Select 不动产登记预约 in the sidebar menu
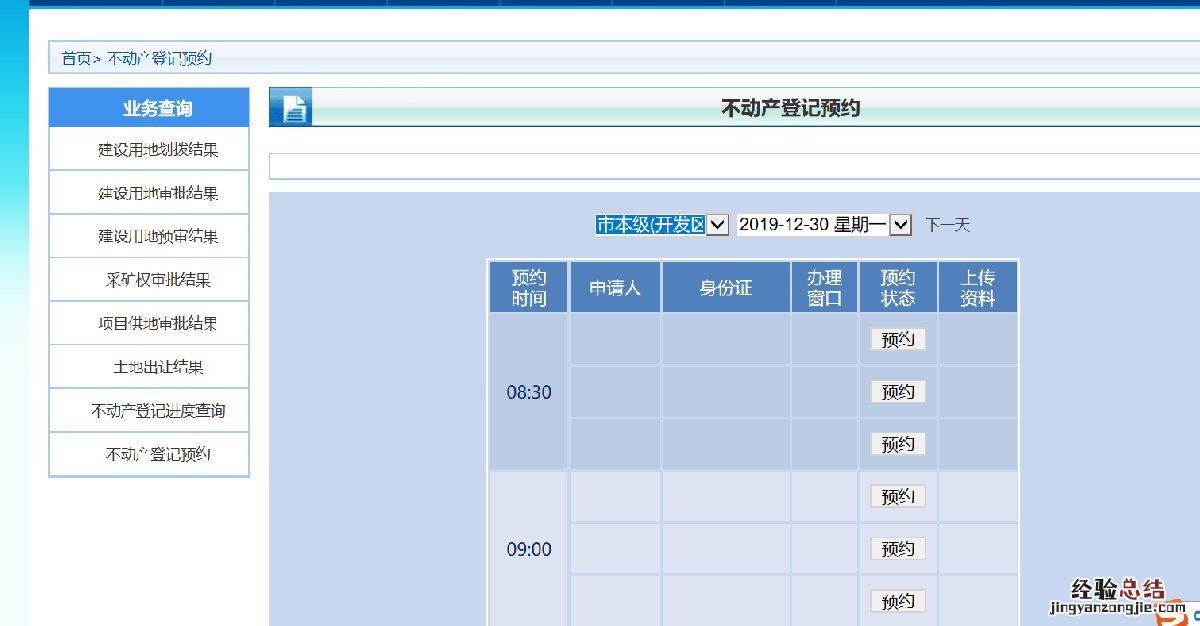Screen dimensions: 1200x626 [x=158, y=455]
